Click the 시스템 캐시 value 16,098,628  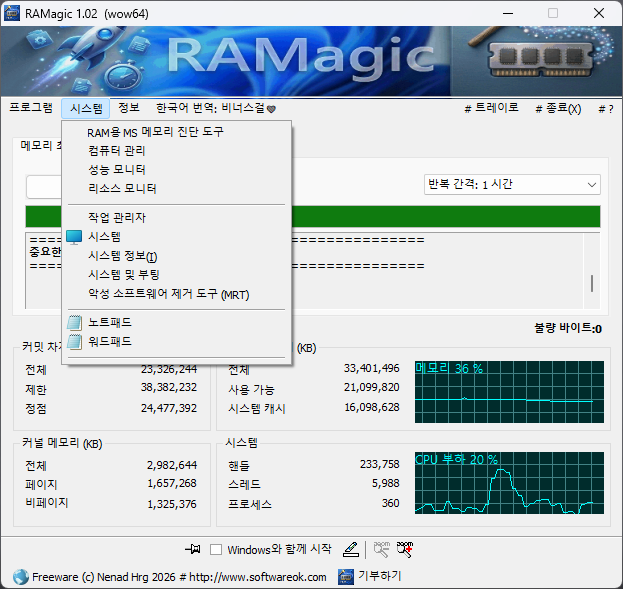(x=371, y=407)
